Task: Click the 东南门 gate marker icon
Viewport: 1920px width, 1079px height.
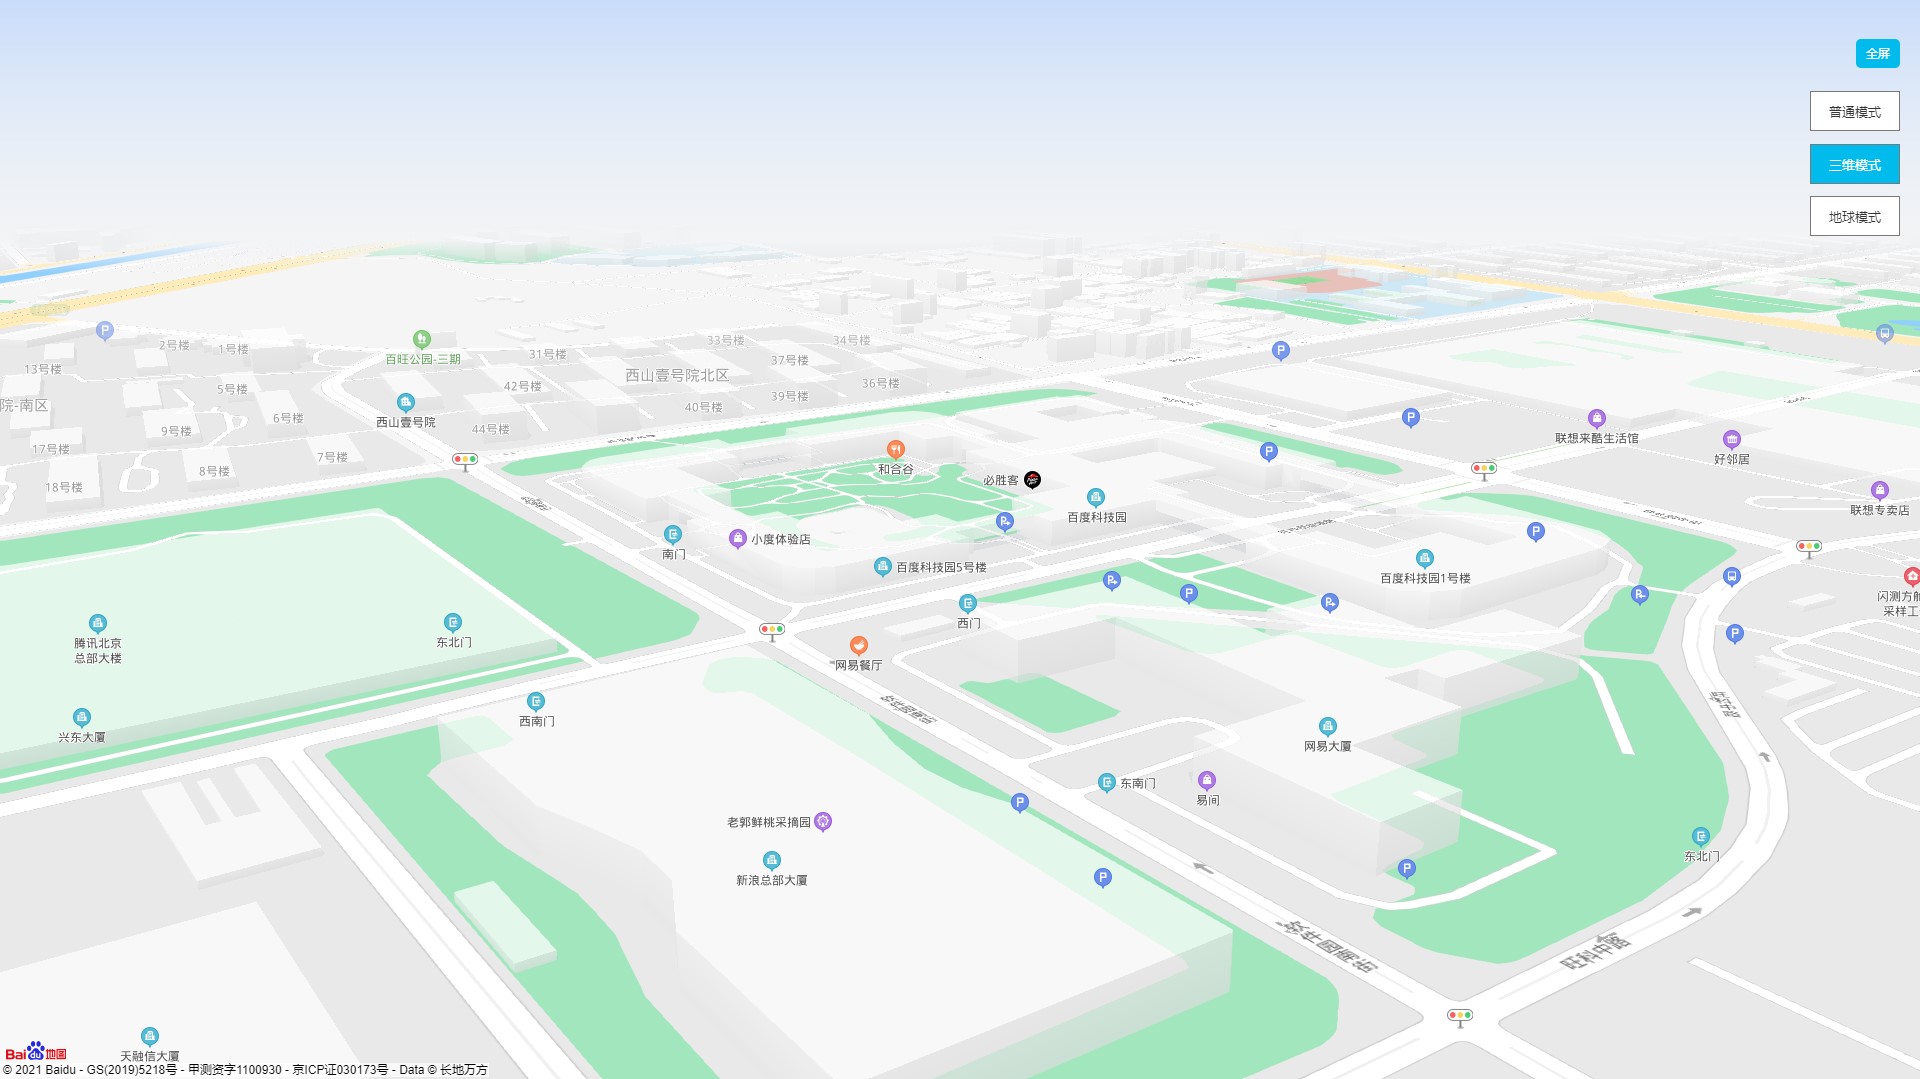Action: tap(1106, 783)
